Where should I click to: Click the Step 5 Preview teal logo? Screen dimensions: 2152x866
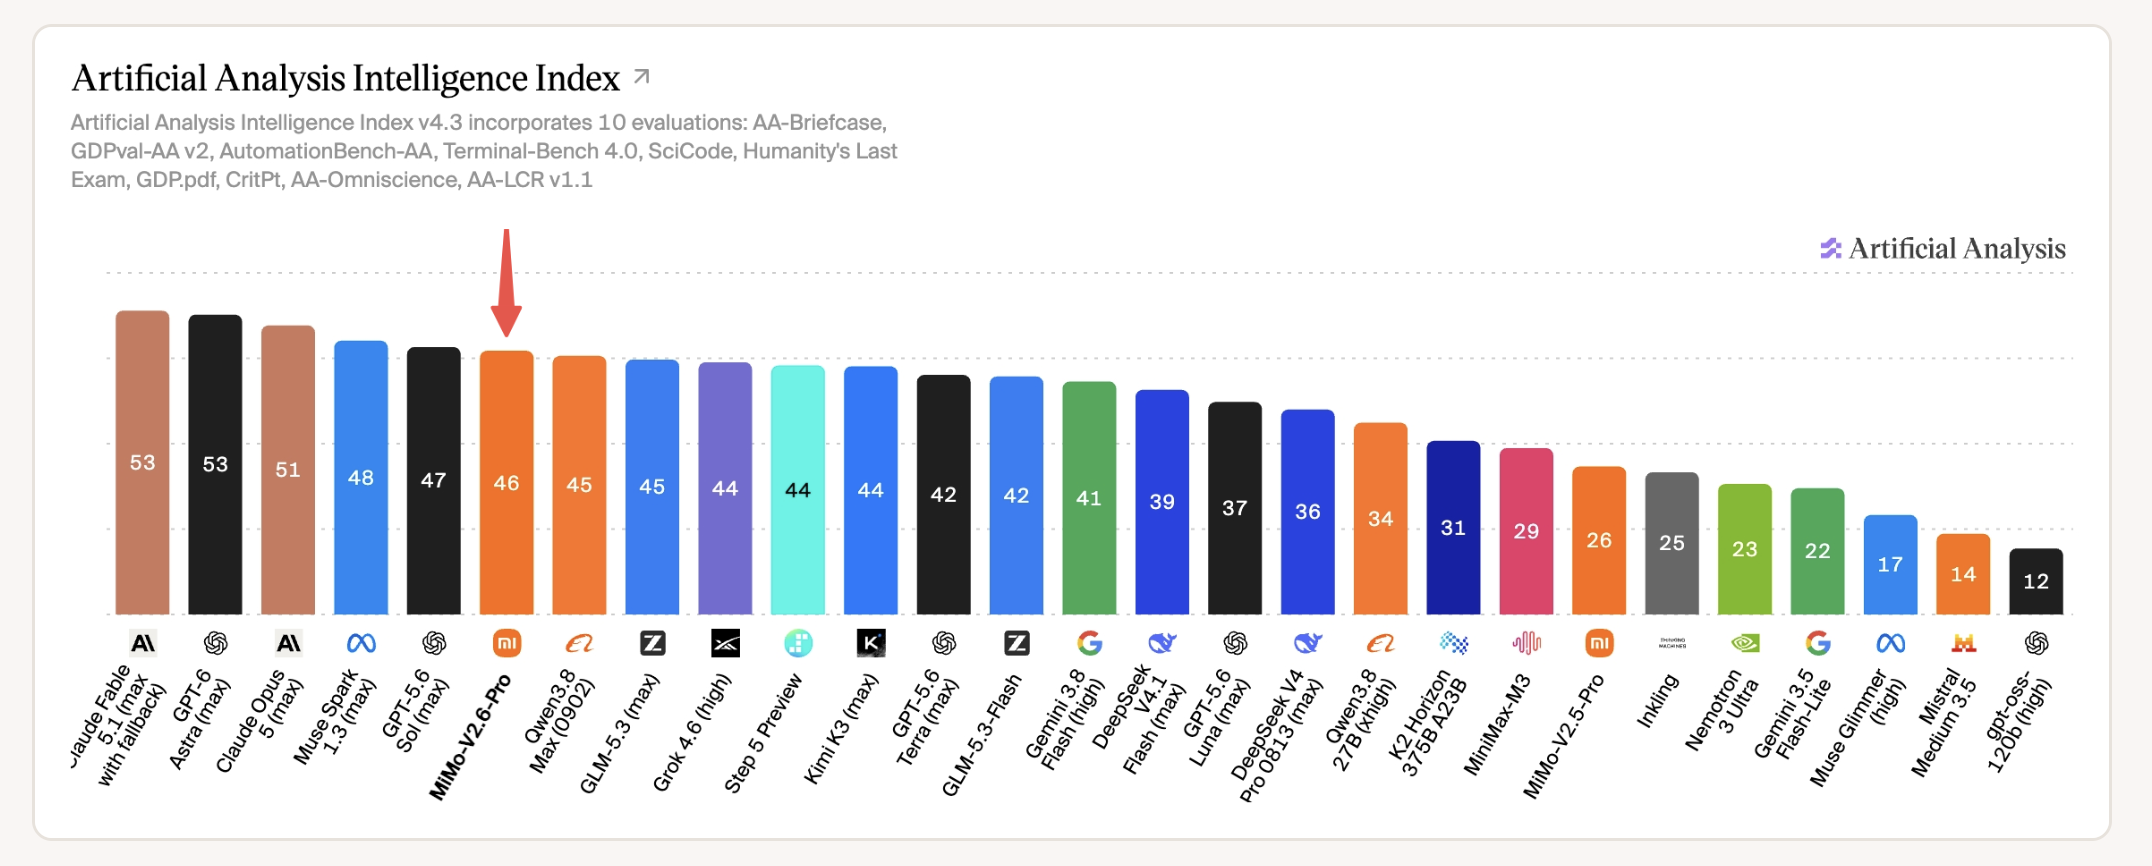pyautogui.click(x=798, y=643)
